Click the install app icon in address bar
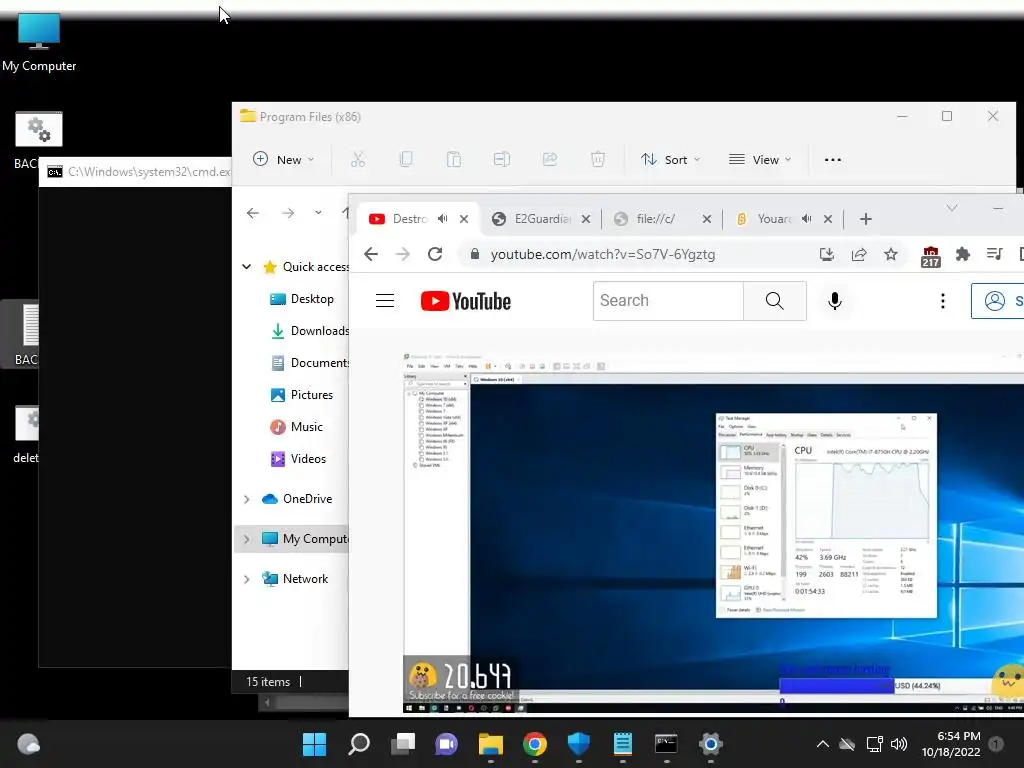The height and width of the screenshot is (768, 1024). pyautogui.click(x=827, y=254)
